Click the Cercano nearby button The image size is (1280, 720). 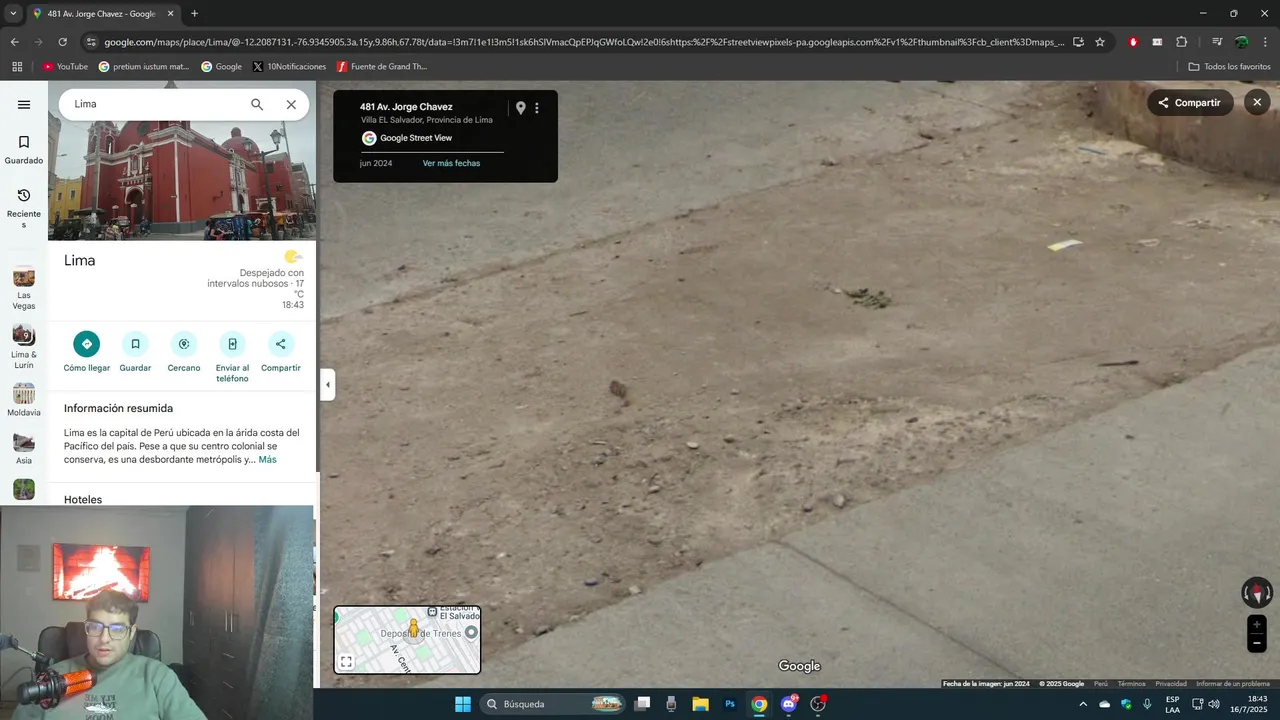[x=184, y=352]
